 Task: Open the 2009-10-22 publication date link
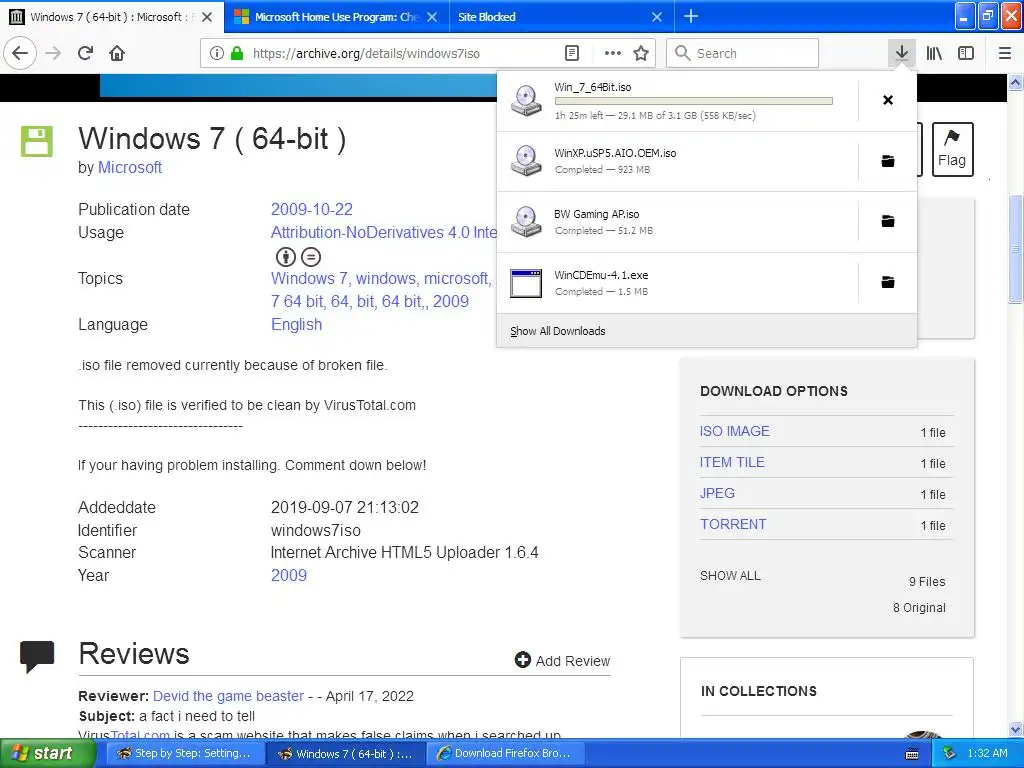click(312, 210)
